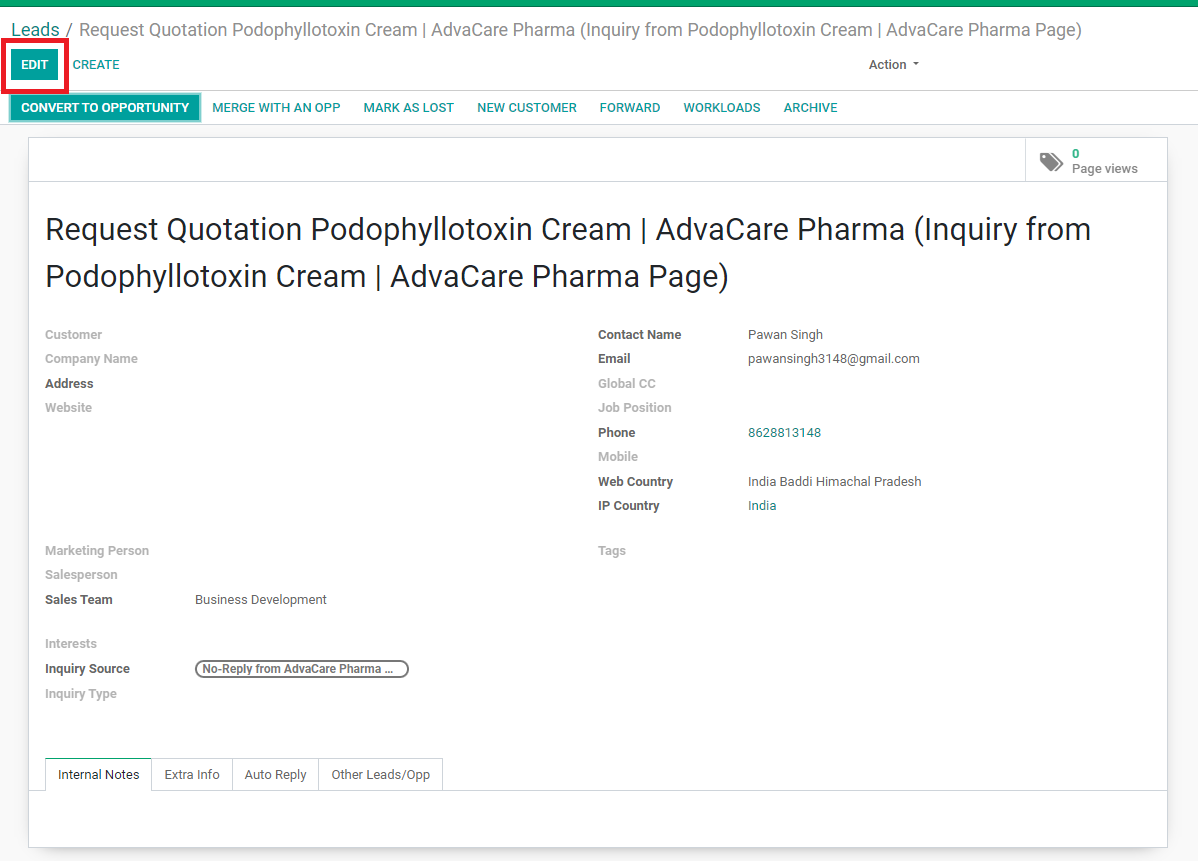
Task: Click the Mobile field label
Action: [618, 457]
